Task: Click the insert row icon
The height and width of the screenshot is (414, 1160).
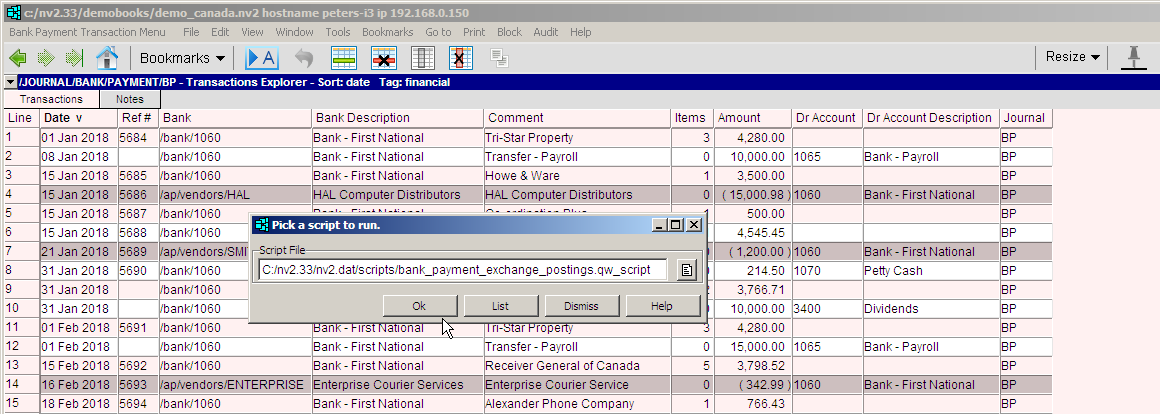Action: click(x=345, y=58)
